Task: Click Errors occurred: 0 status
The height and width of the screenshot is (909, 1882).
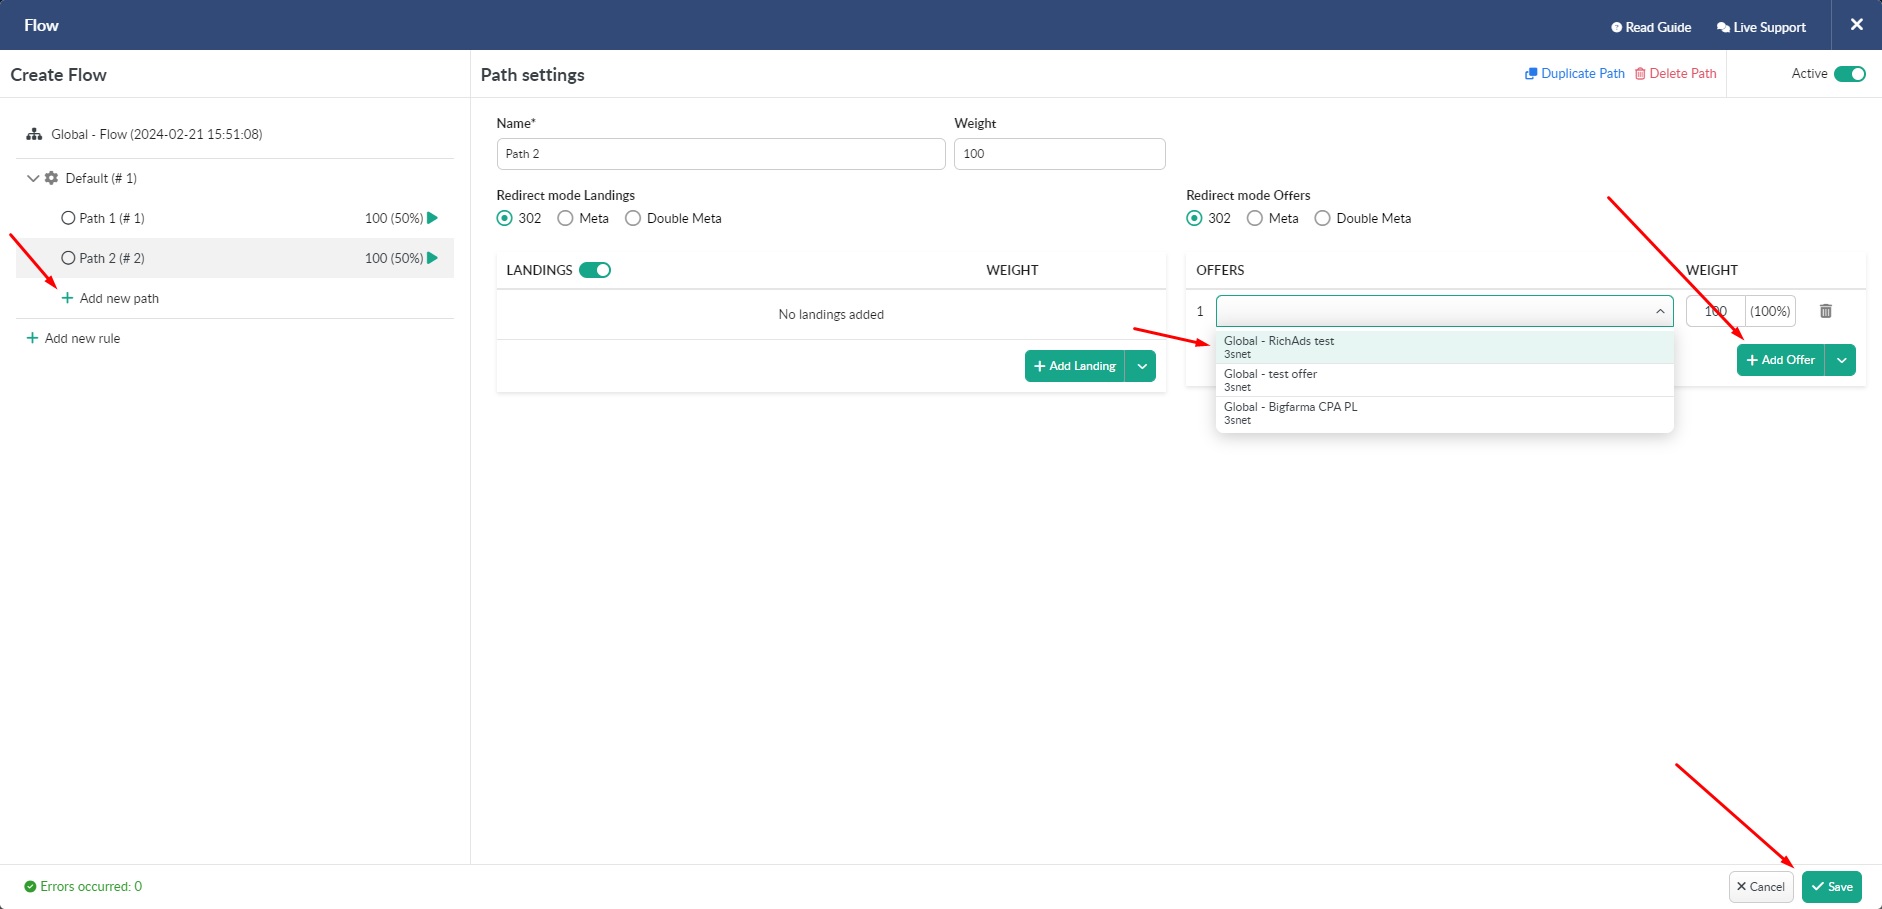Action: coord(91,886)
